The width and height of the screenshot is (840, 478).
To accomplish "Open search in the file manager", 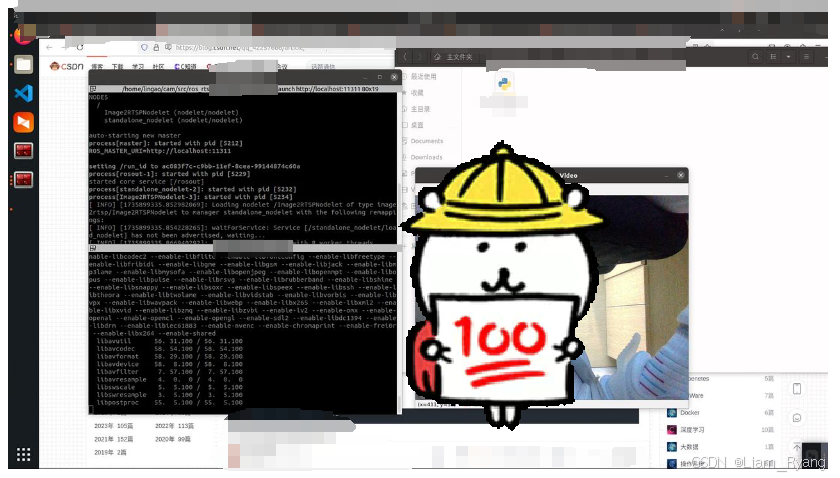I will tap(755, 57).
